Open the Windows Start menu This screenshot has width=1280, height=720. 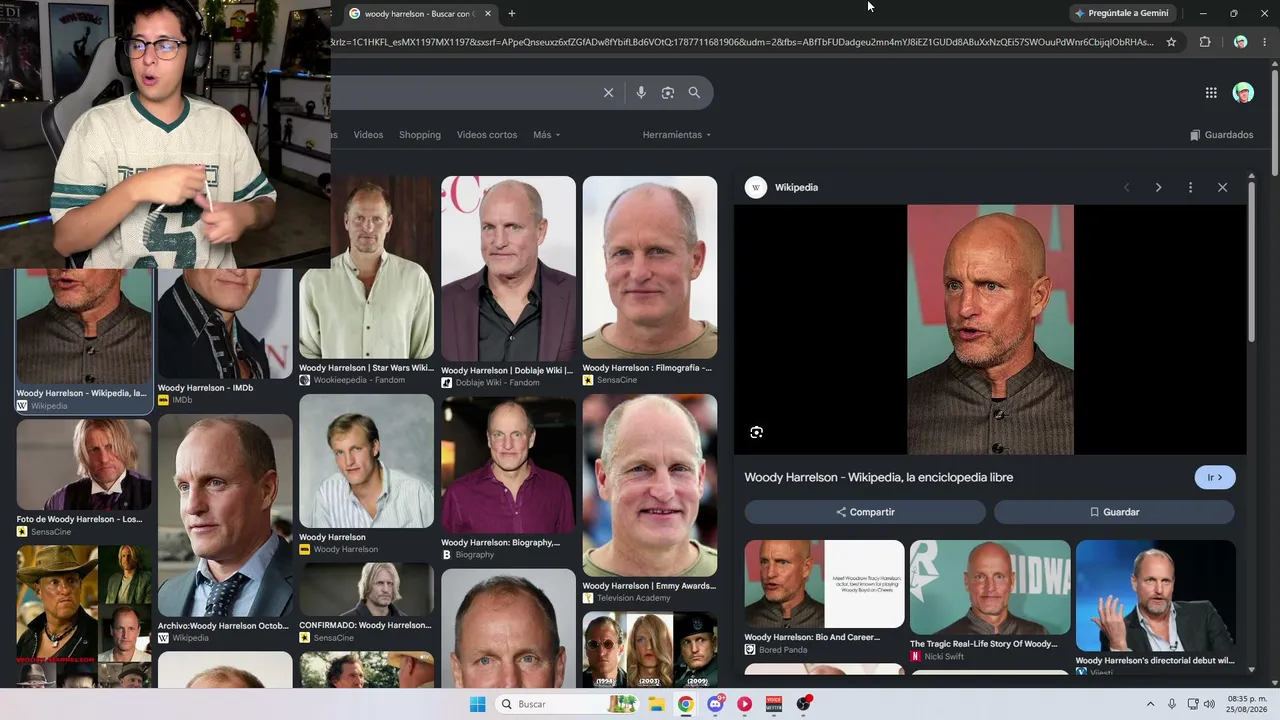point(477,704)
